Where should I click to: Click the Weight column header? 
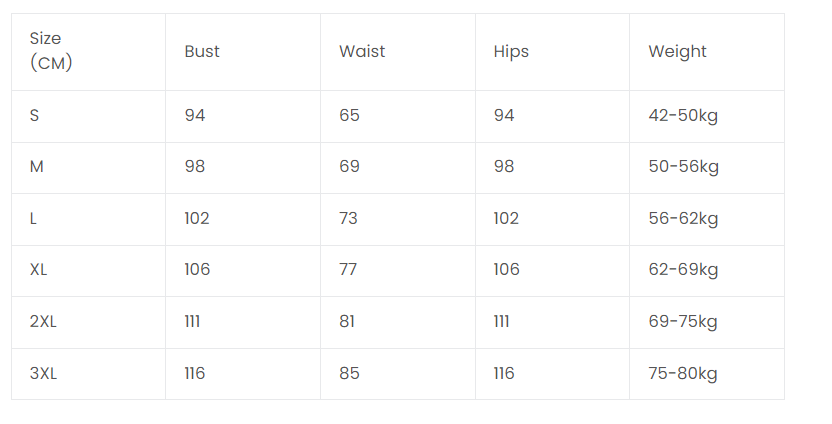(677, 52)
